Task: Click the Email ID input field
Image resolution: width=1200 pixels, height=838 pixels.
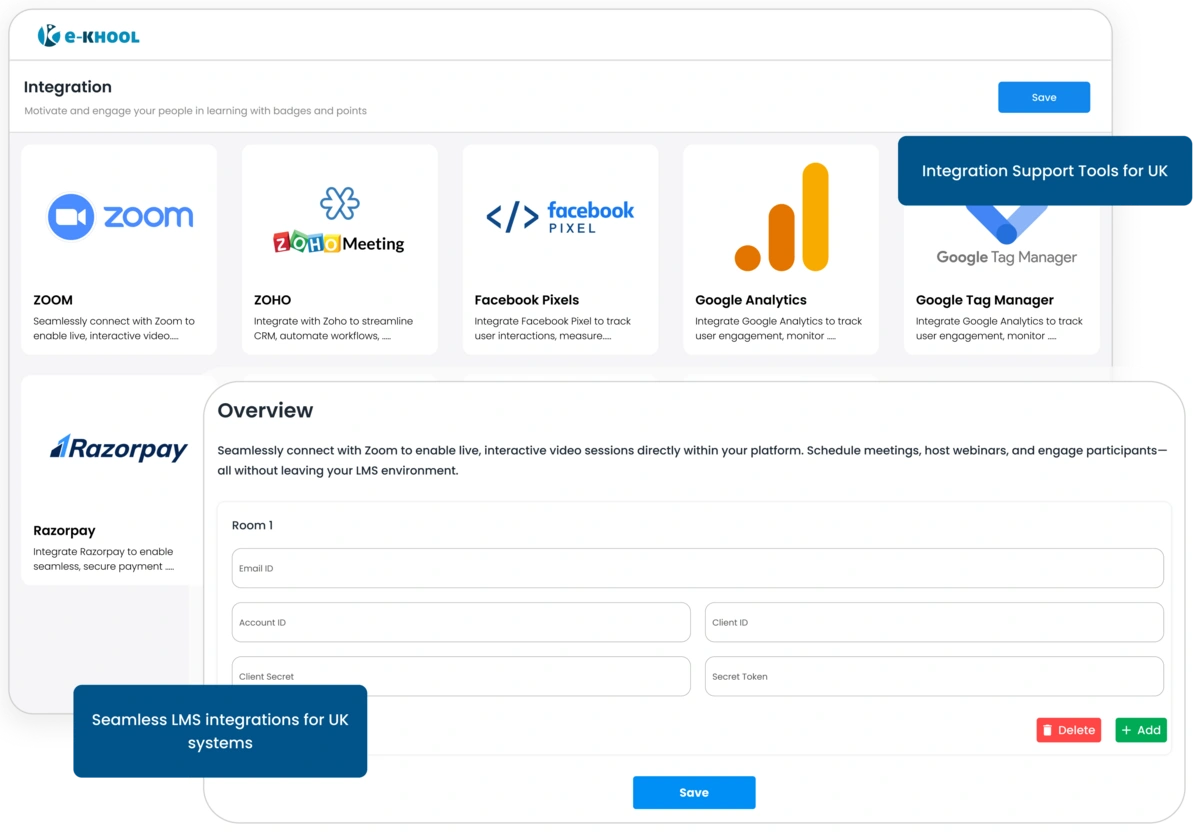Action: tap(696, 567)
